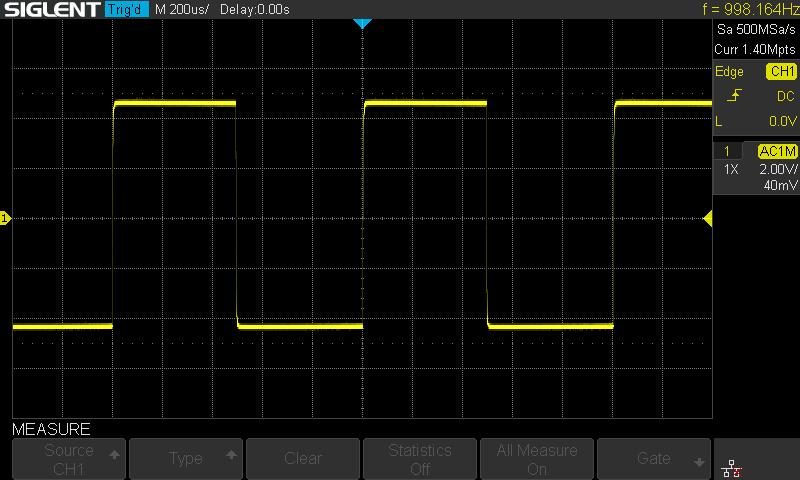800x480 pixels.
Task: Click the CH1 trigger source badge
Action: point(781,71)
